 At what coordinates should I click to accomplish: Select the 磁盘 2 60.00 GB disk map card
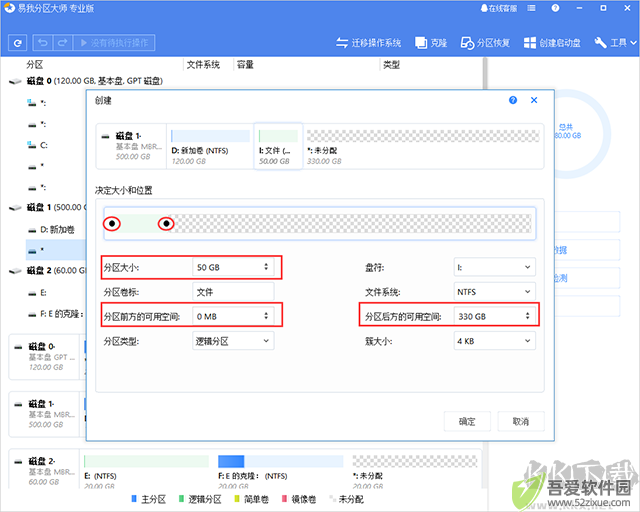[44, 470]
